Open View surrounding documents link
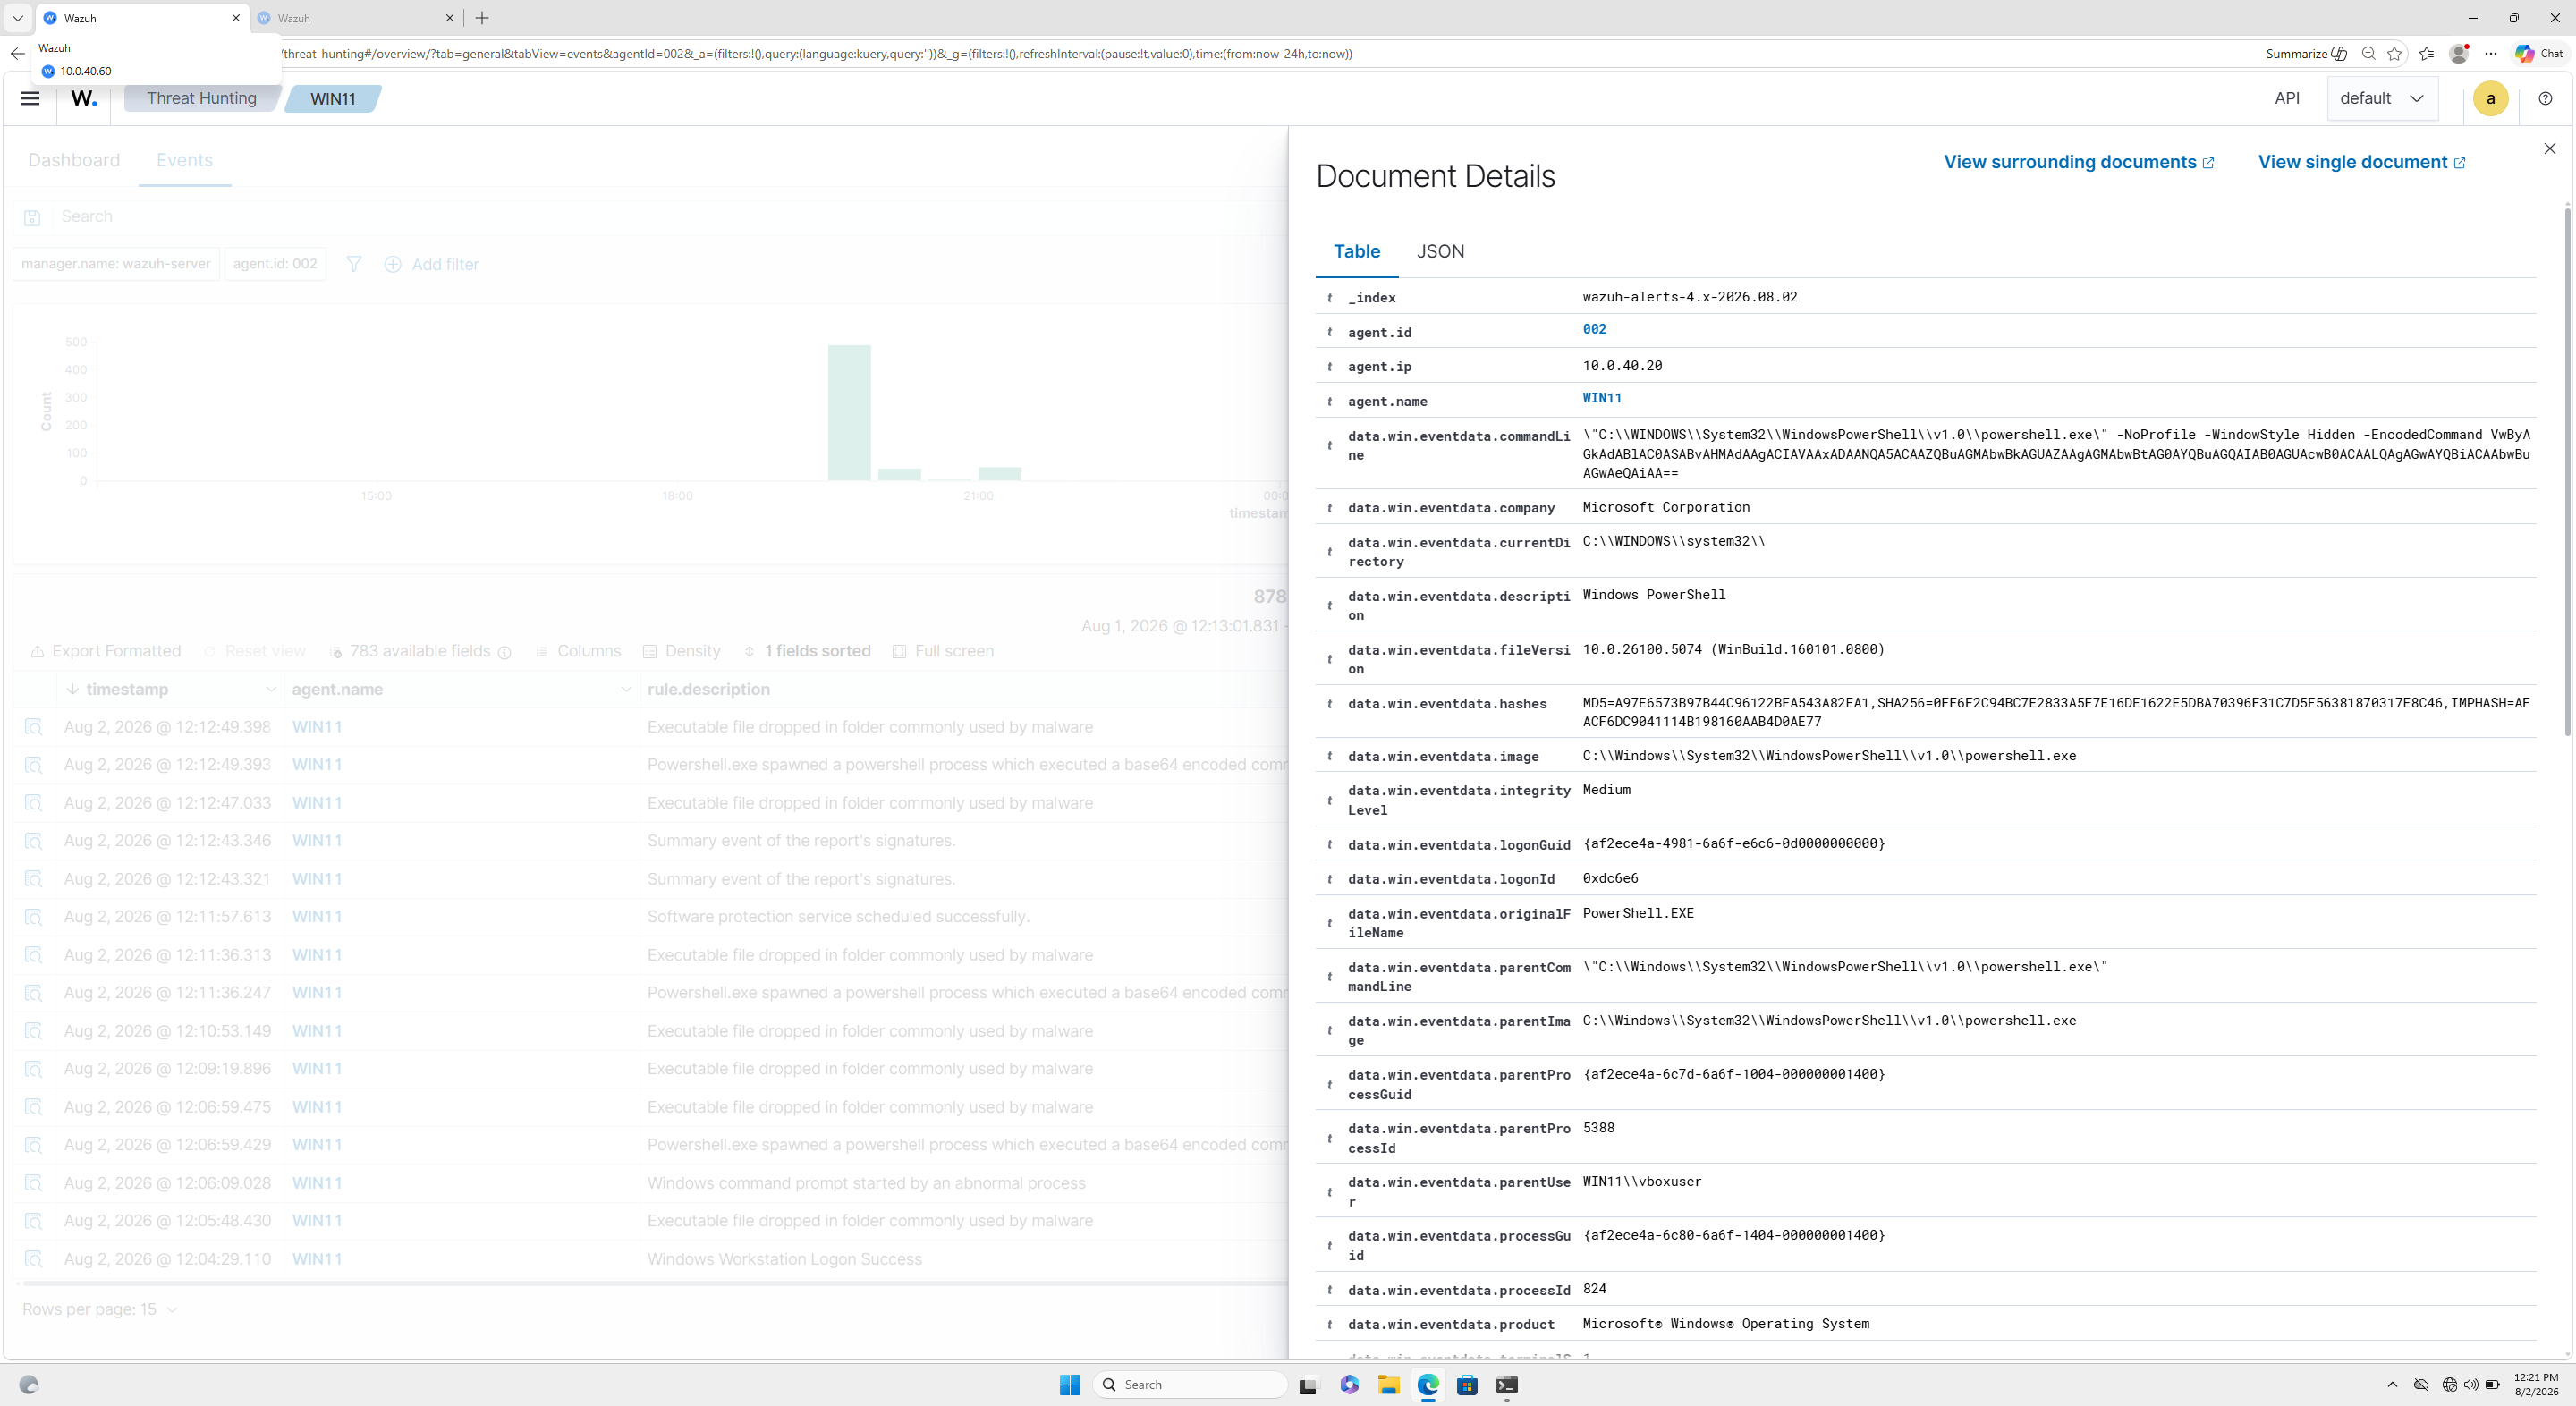2576x1406 pixels. pyautogui.click(x=2079, y=162)
